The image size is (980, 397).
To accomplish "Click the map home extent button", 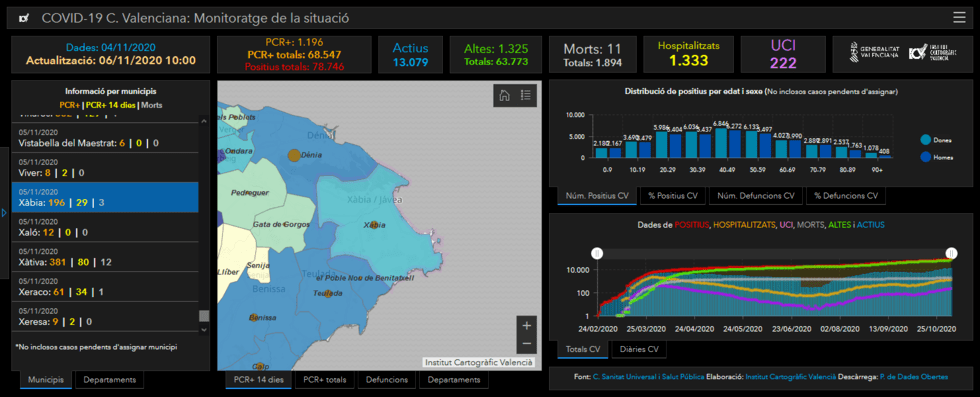I will (x=504, y=95).
